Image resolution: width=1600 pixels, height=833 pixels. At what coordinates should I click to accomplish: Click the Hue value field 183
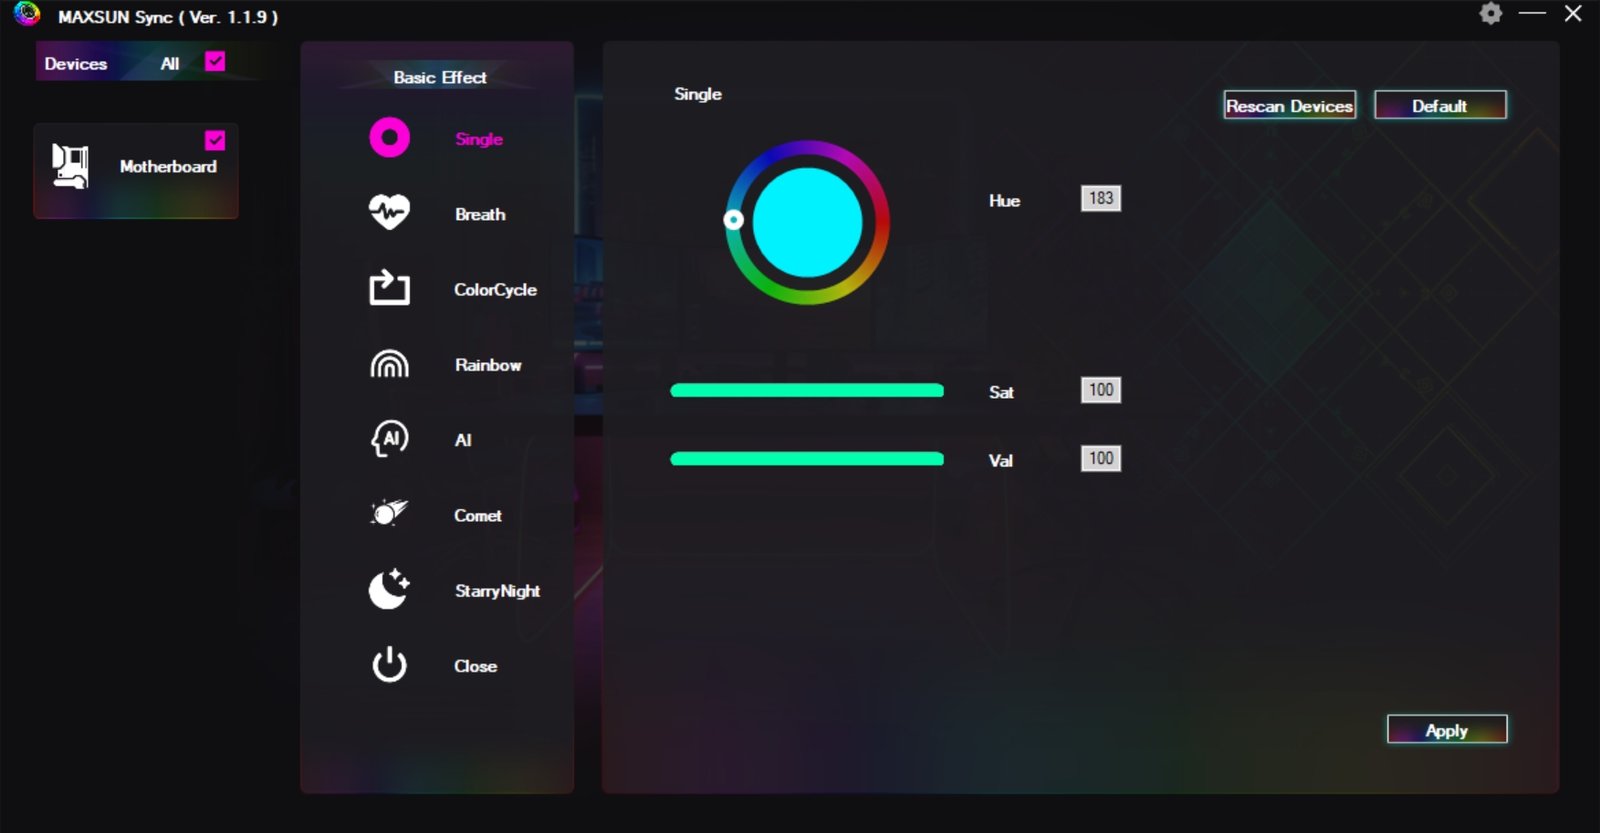coord(1101,198)
